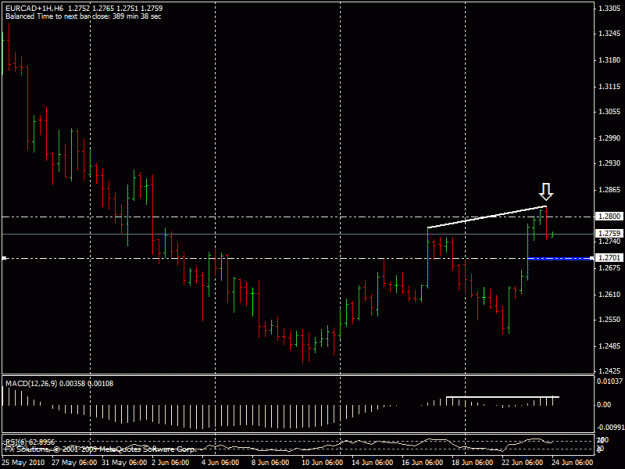
Task: Click the 1.2550 price axis value
Action: [x=609, y=320]
